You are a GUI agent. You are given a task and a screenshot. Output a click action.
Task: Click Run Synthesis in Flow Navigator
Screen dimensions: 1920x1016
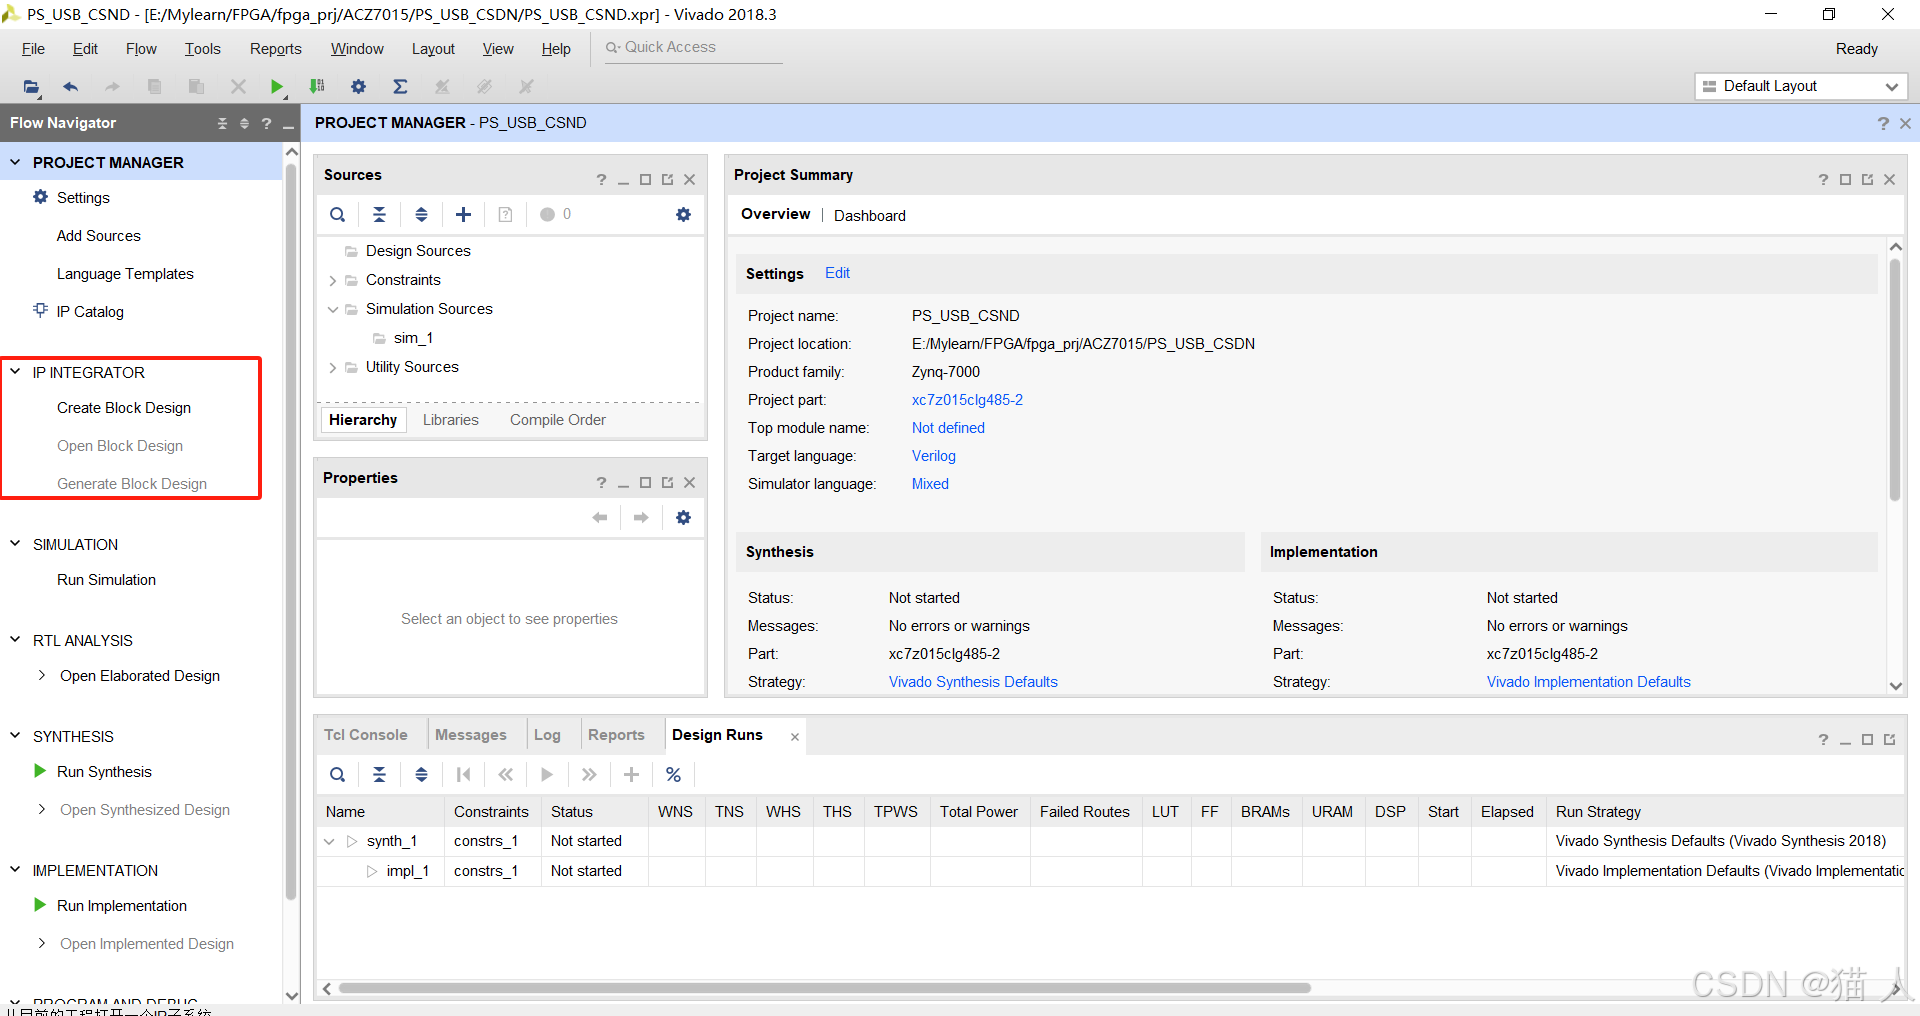[x=104, y=772]
